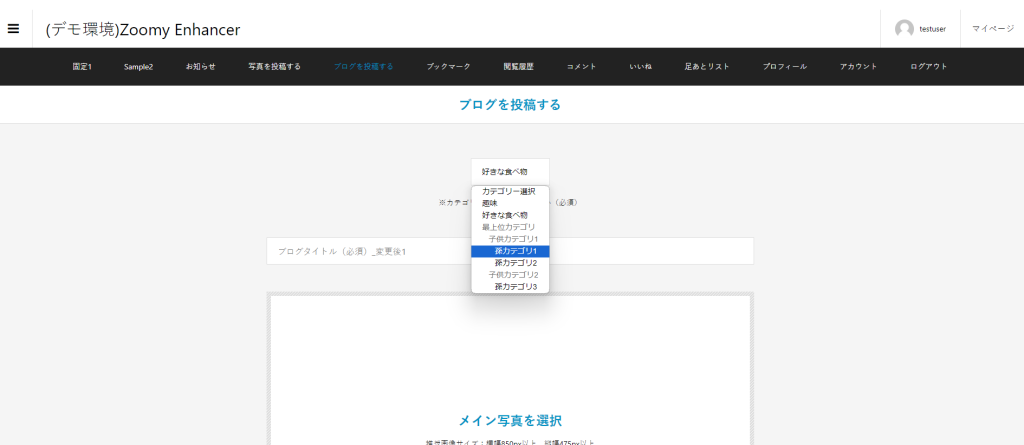The image size is (1024, 445).
Task: Click ログアウト in the navigation bar
Action: tap(928, 67)
